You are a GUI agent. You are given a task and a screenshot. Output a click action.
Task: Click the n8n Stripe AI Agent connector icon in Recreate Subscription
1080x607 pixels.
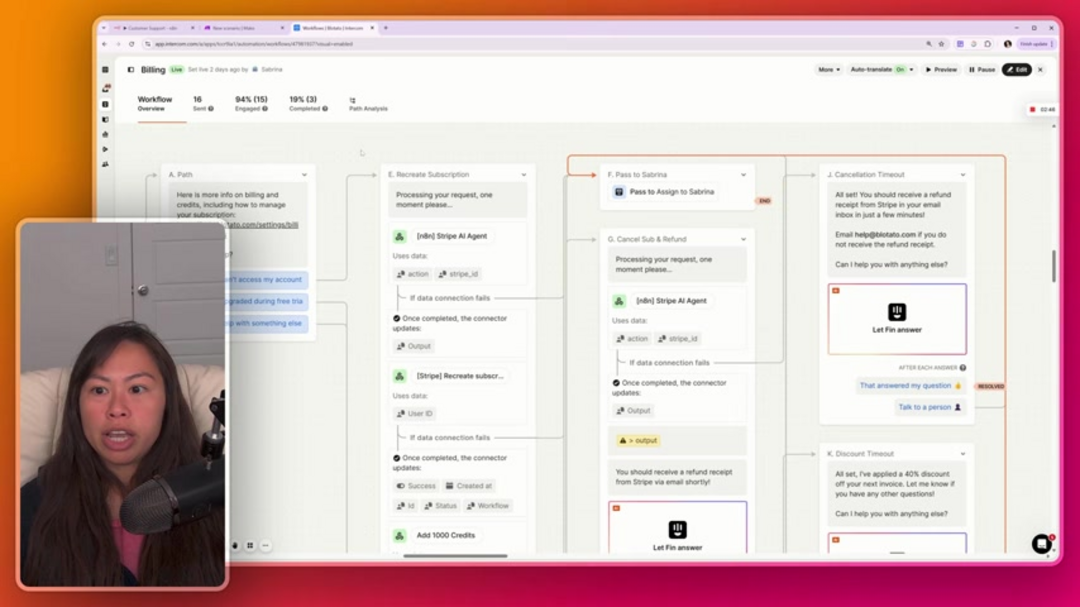point(400,237)
